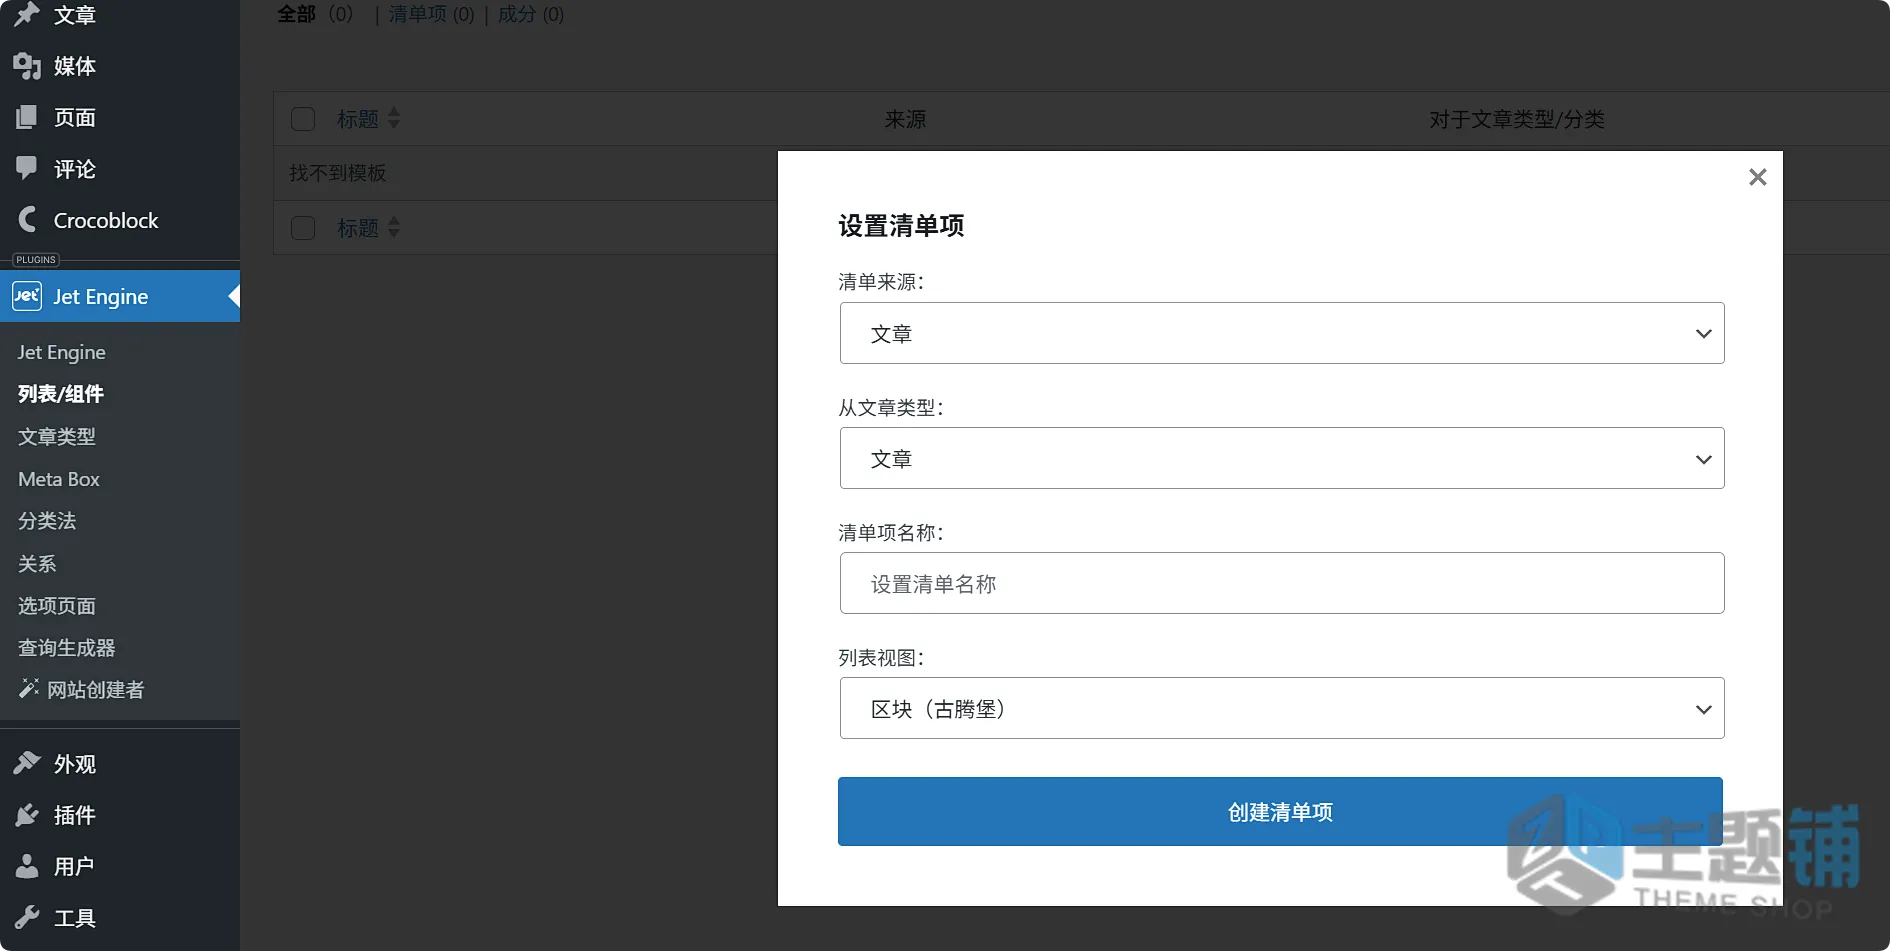1890x951 pixels.
Task: Click the 外观 appearance brush icon
Action: point(27,763)
